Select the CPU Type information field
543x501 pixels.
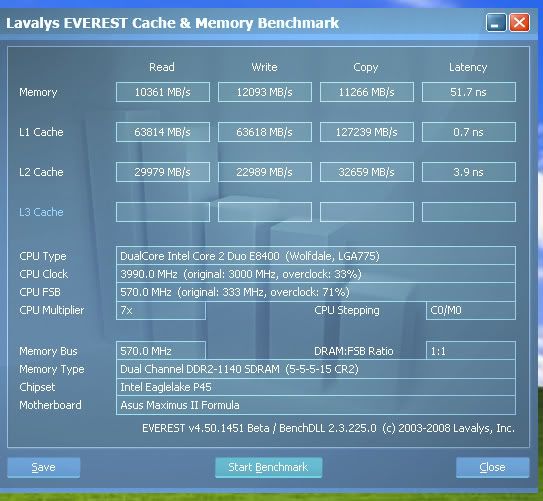coord(315,256)
